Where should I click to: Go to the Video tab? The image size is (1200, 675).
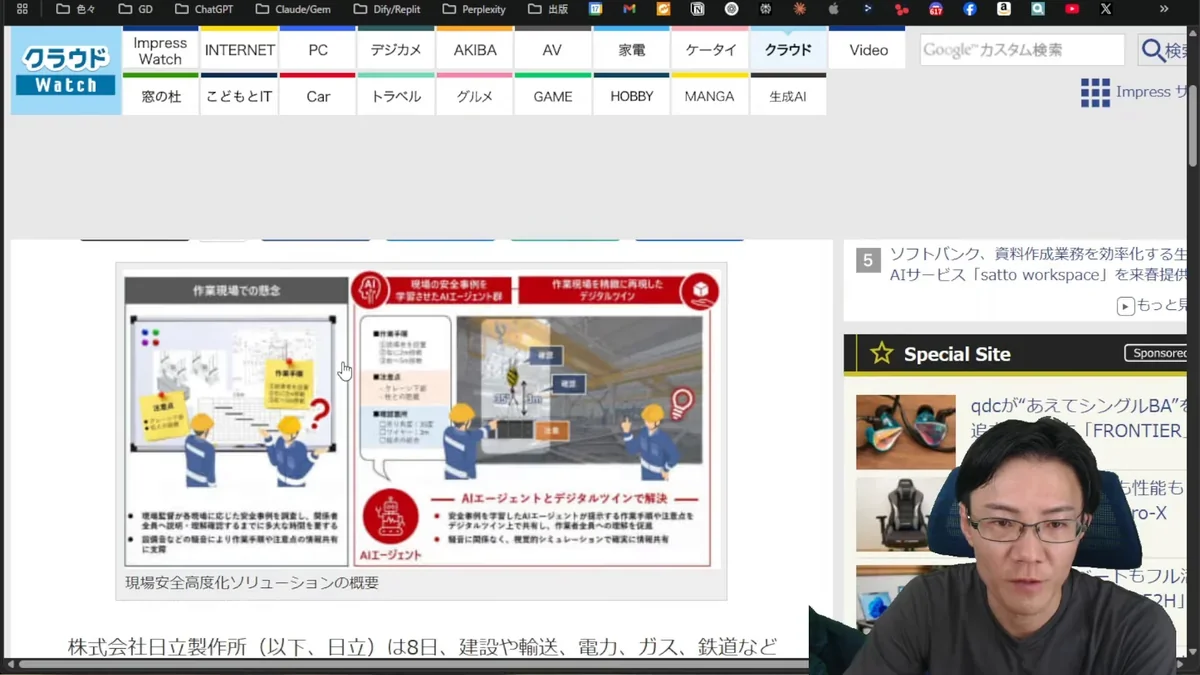point(868,49)
